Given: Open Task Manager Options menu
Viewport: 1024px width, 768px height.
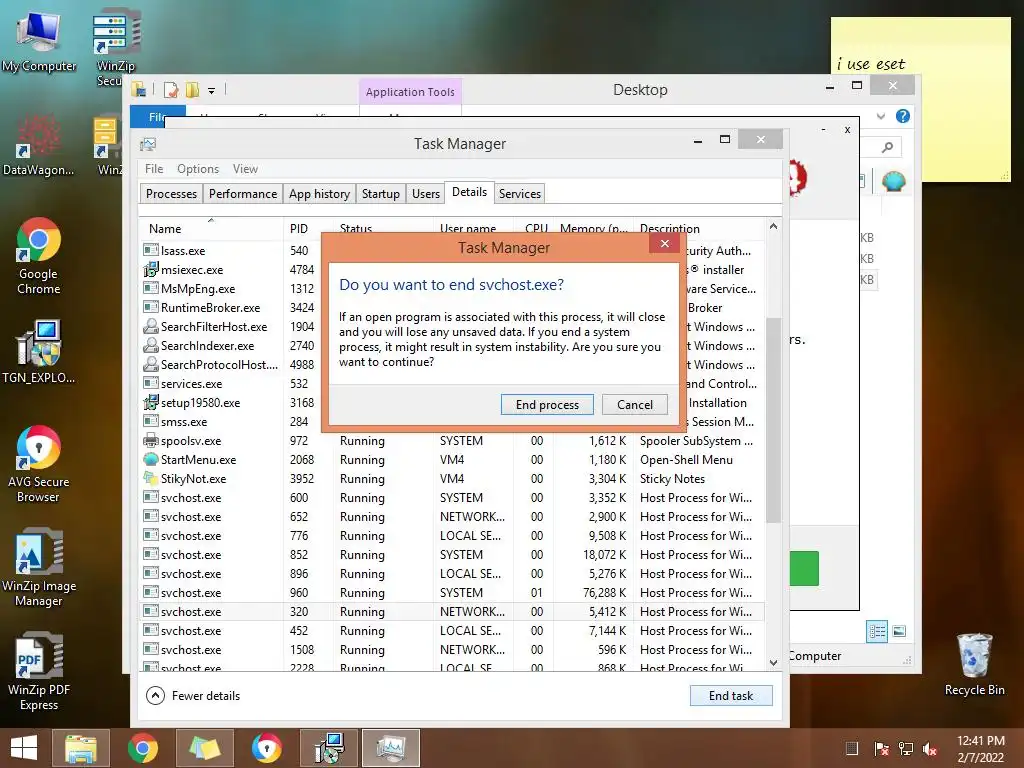Looking at the screenshot, I should 198,168.
